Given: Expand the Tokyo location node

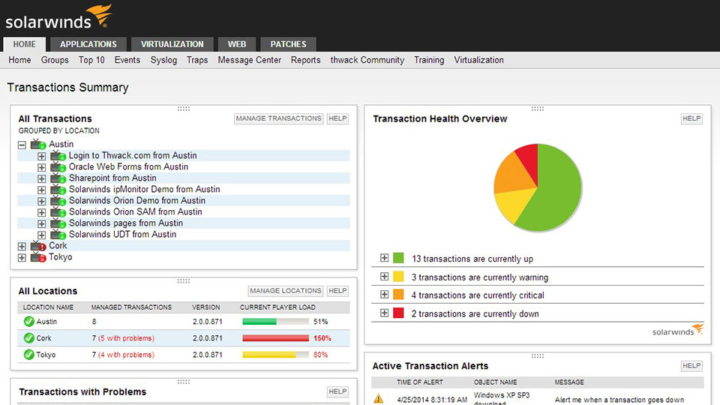Looking at the screenshot, I should (22, 258).
